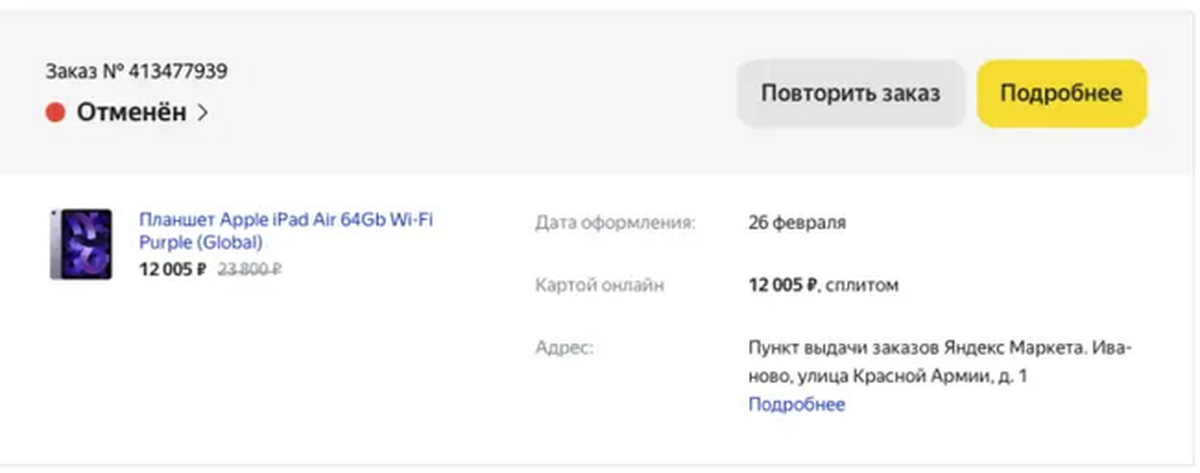
Task: Expand the chevron next to Отменён
Action: click(x=202, y=113)
